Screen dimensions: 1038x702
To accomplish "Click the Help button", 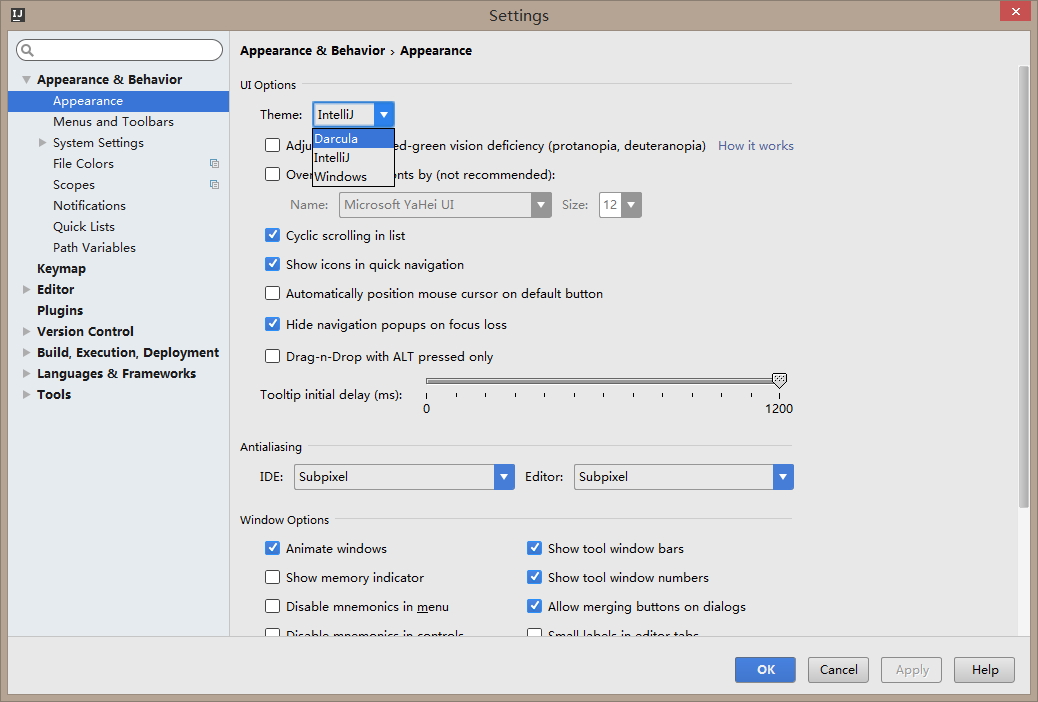I will coord(985,670).
